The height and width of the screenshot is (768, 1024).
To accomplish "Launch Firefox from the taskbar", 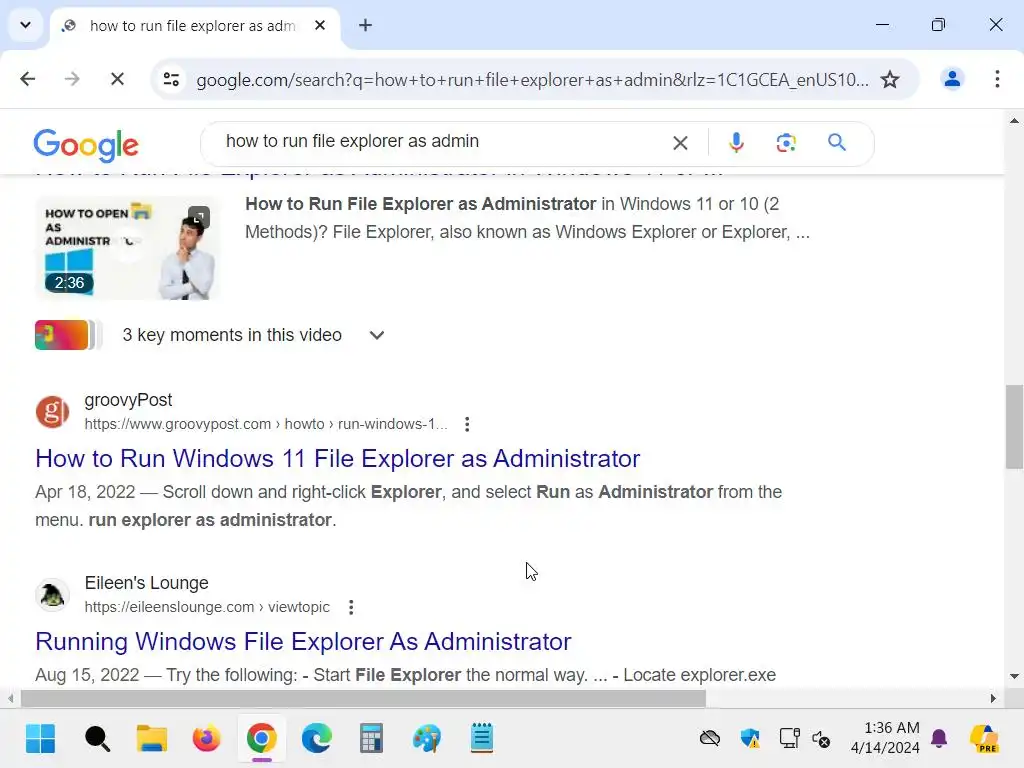I will click(206, 739).
